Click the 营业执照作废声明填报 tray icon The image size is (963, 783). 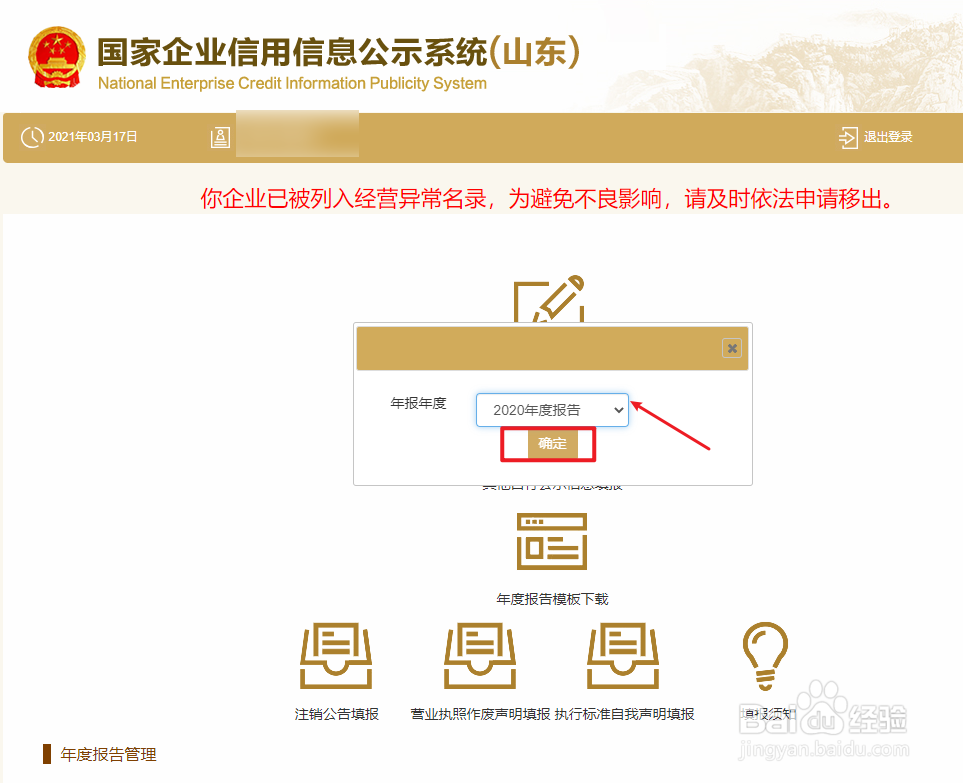479,655
